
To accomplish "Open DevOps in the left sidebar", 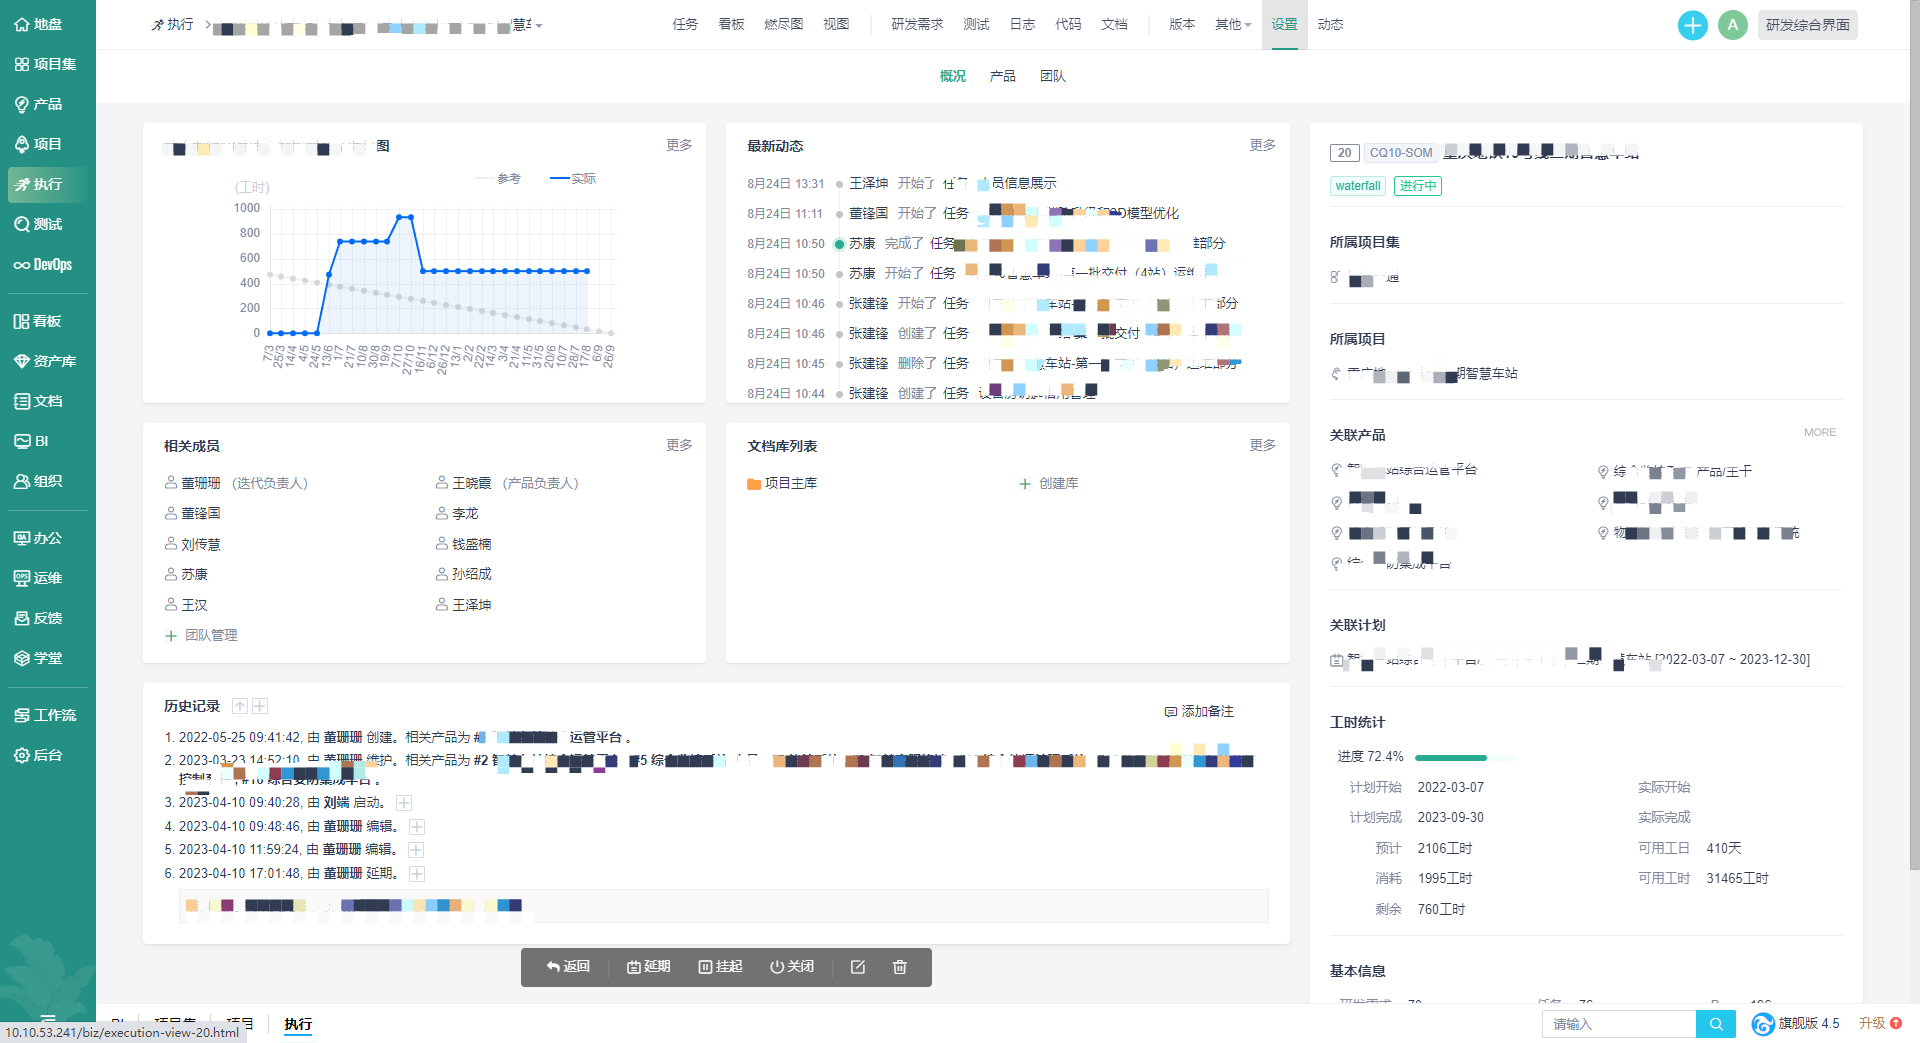I will tap(44, 264).
